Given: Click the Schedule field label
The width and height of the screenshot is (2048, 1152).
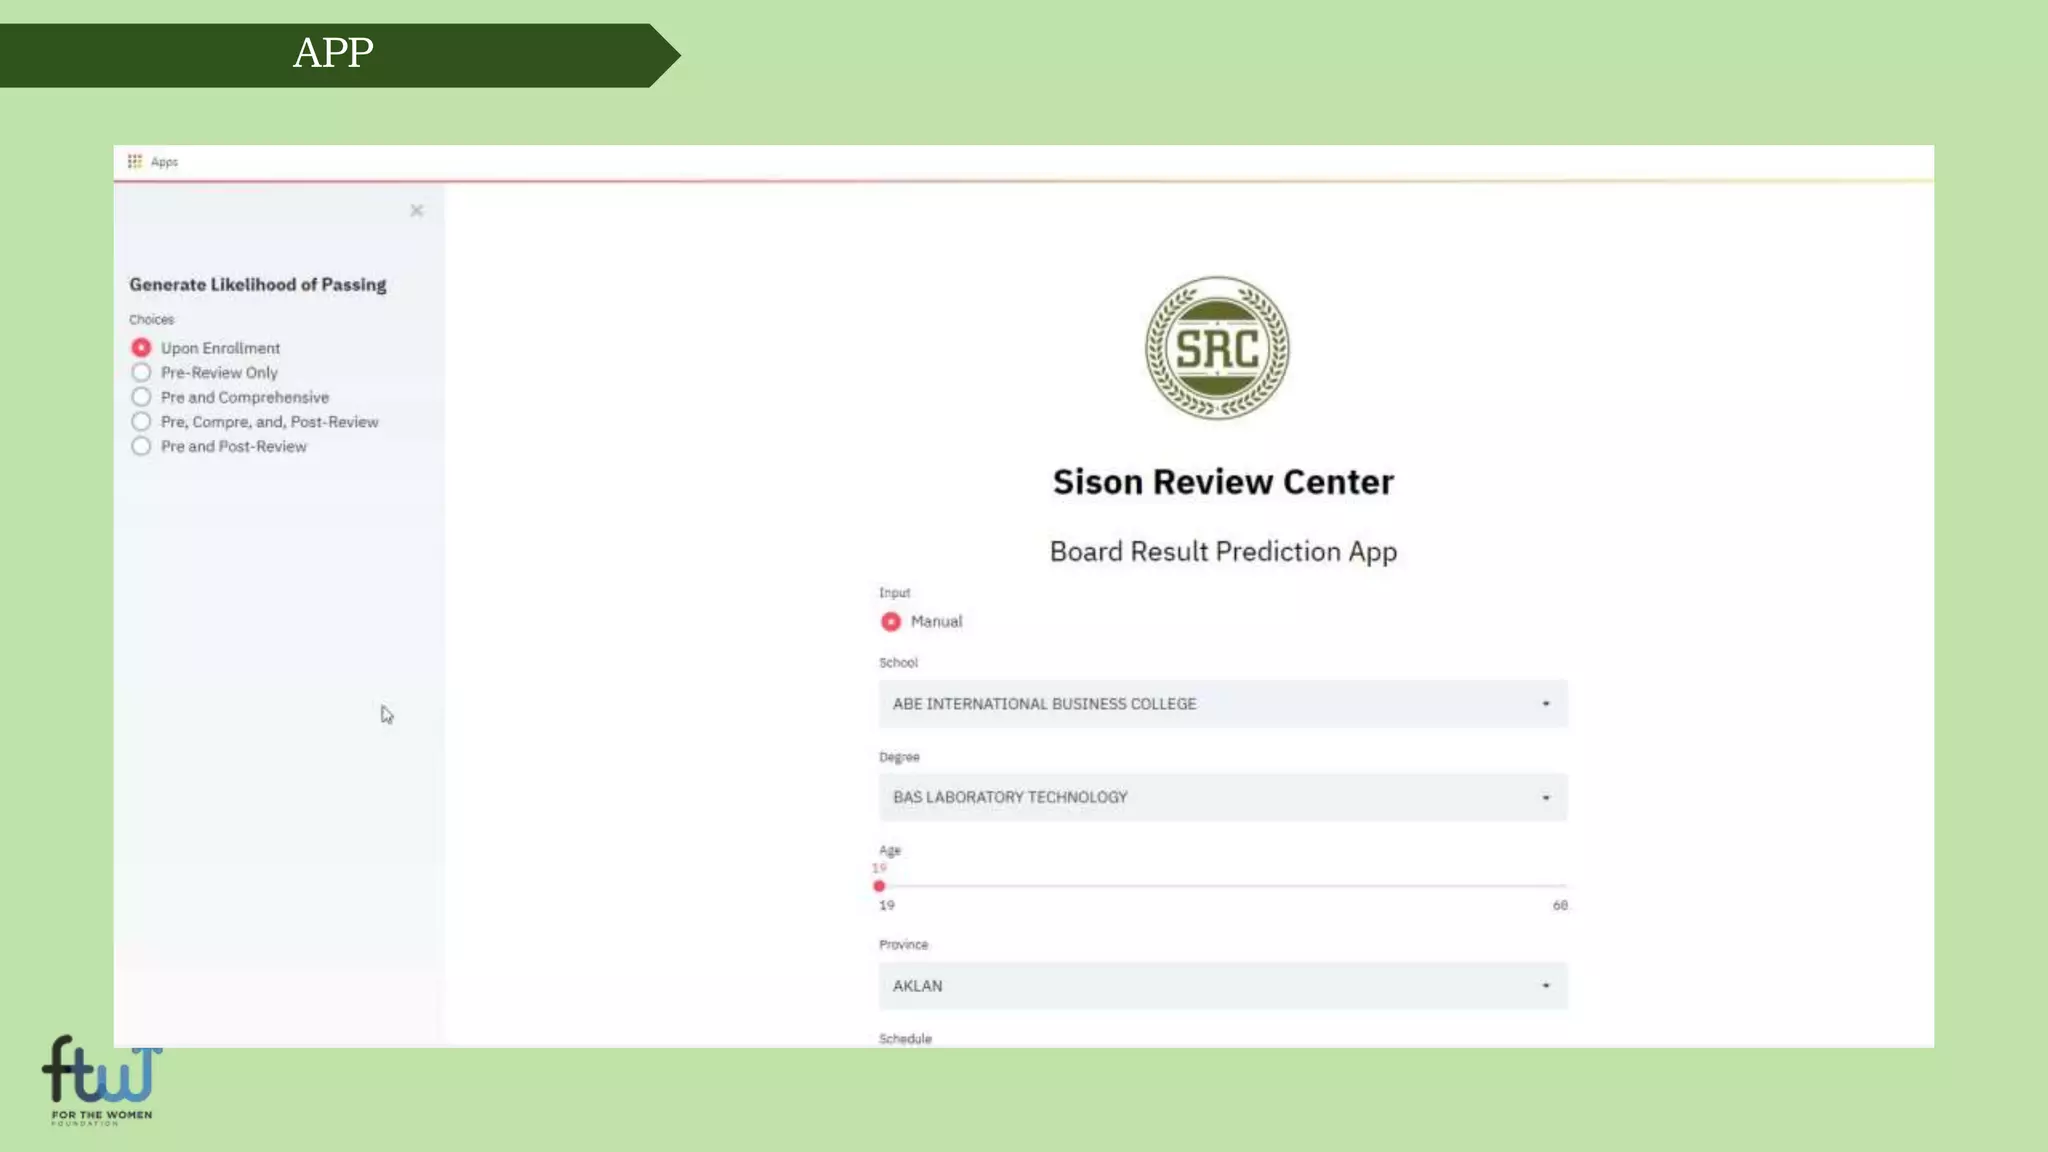Looking at the screenshot, I should pyautogui.click(x=905, y=1039).
